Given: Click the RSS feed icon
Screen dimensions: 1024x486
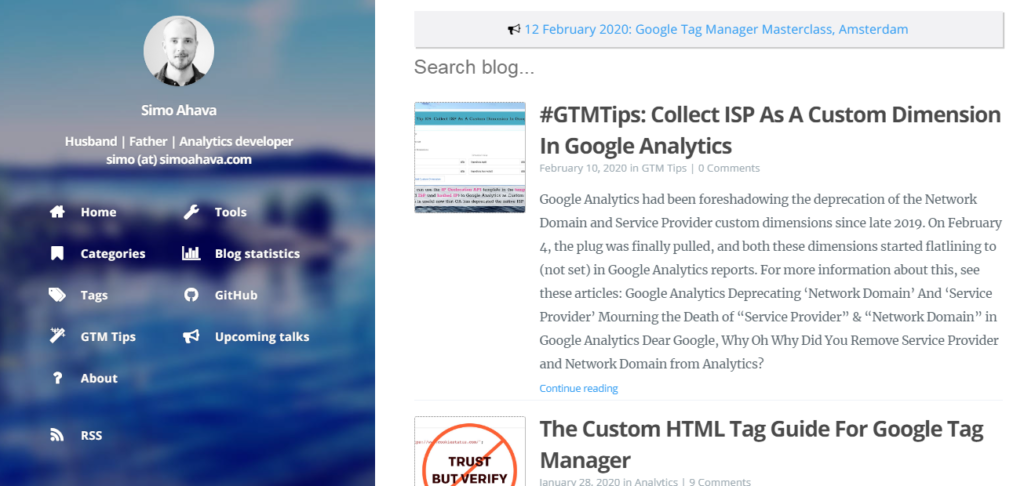Looking at the screenshot, I should pyautogui.click(x=57, y=435).
